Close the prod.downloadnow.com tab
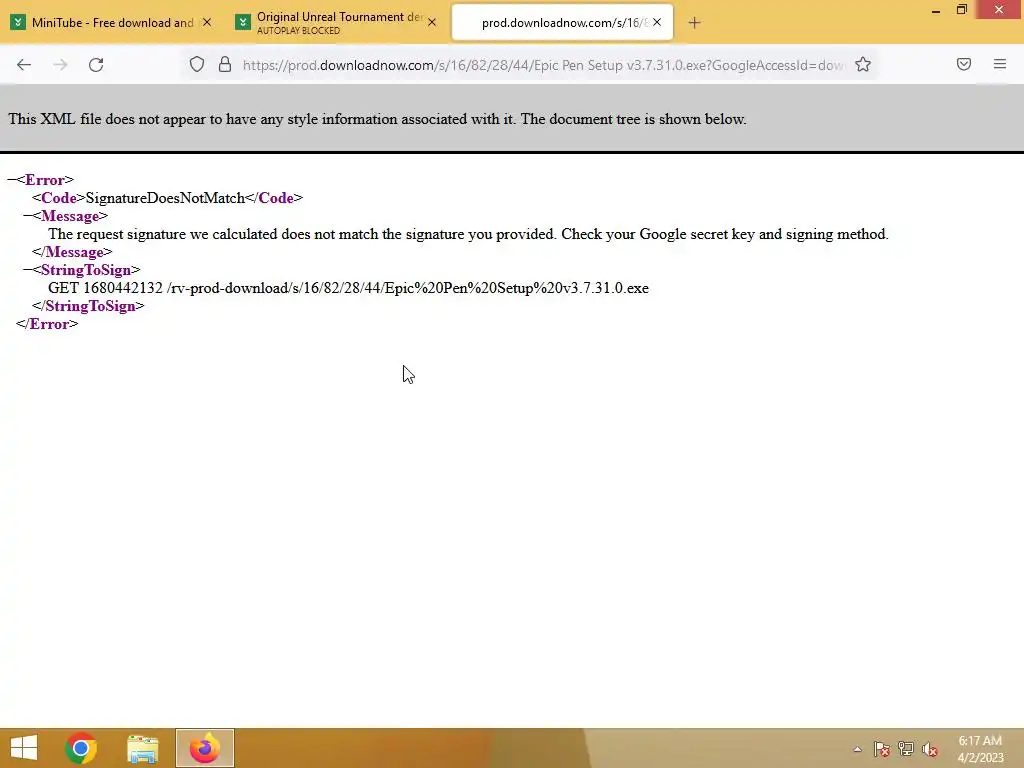This screenshot has width=1024, height=768. [657, 22]
